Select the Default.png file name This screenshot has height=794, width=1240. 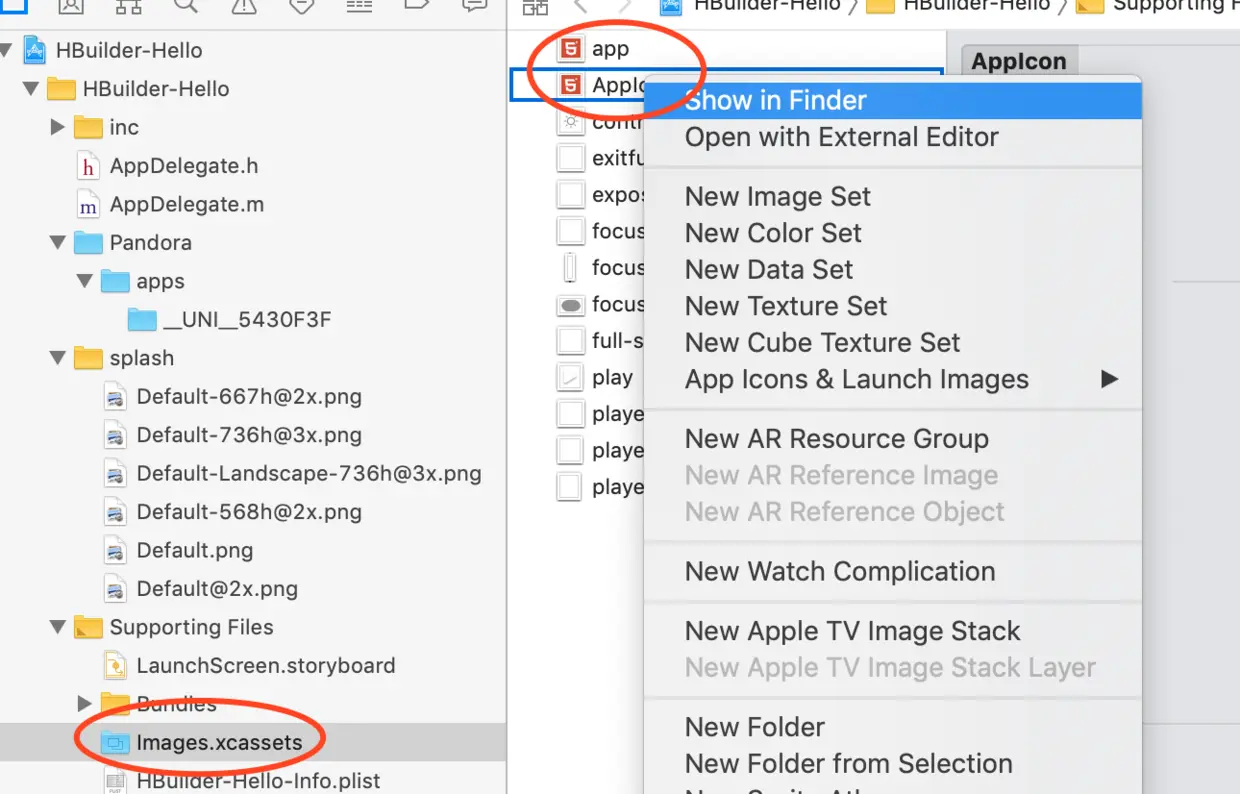coord(195,550)
